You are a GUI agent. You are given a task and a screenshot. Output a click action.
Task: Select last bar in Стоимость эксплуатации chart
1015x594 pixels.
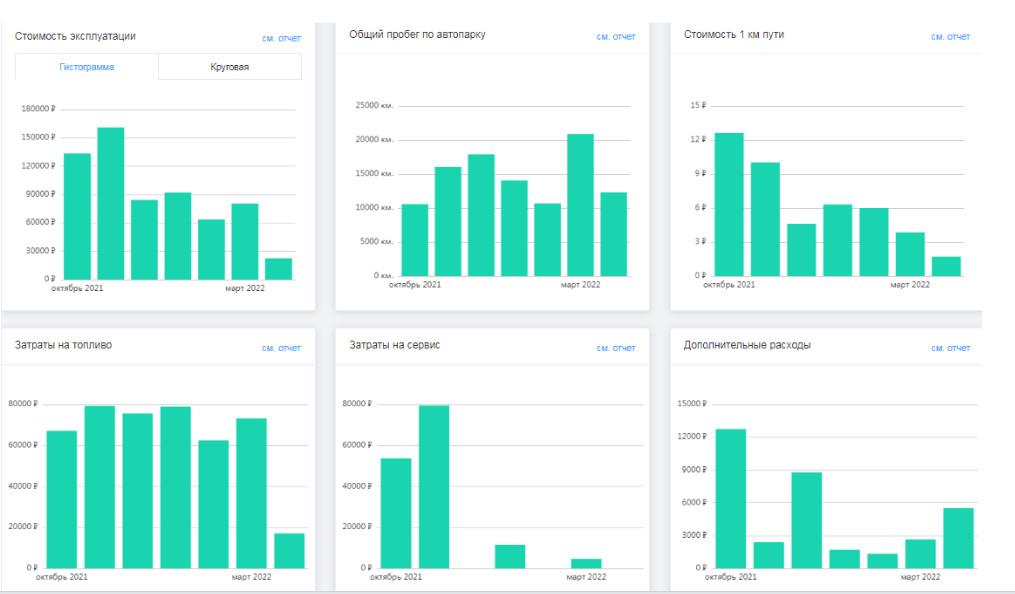pos(278,269)
